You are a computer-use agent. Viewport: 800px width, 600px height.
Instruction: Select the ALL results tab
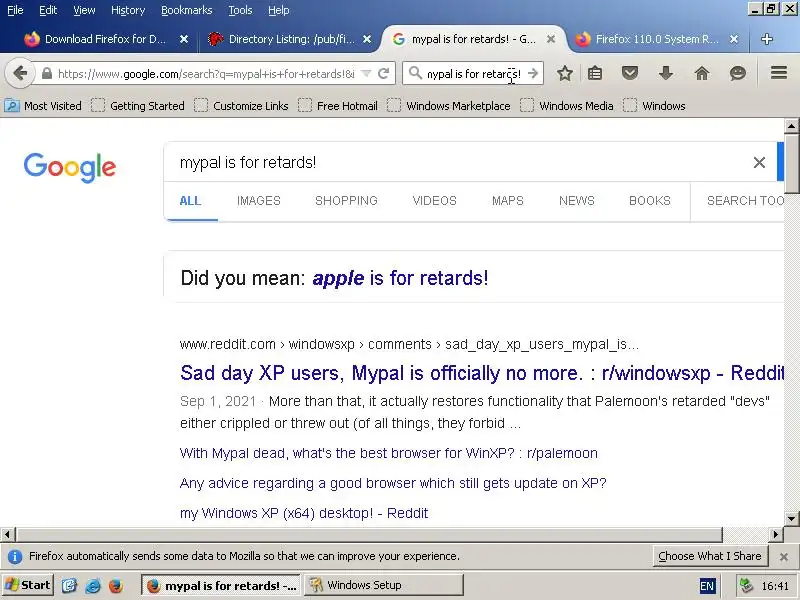pos(190,201)
